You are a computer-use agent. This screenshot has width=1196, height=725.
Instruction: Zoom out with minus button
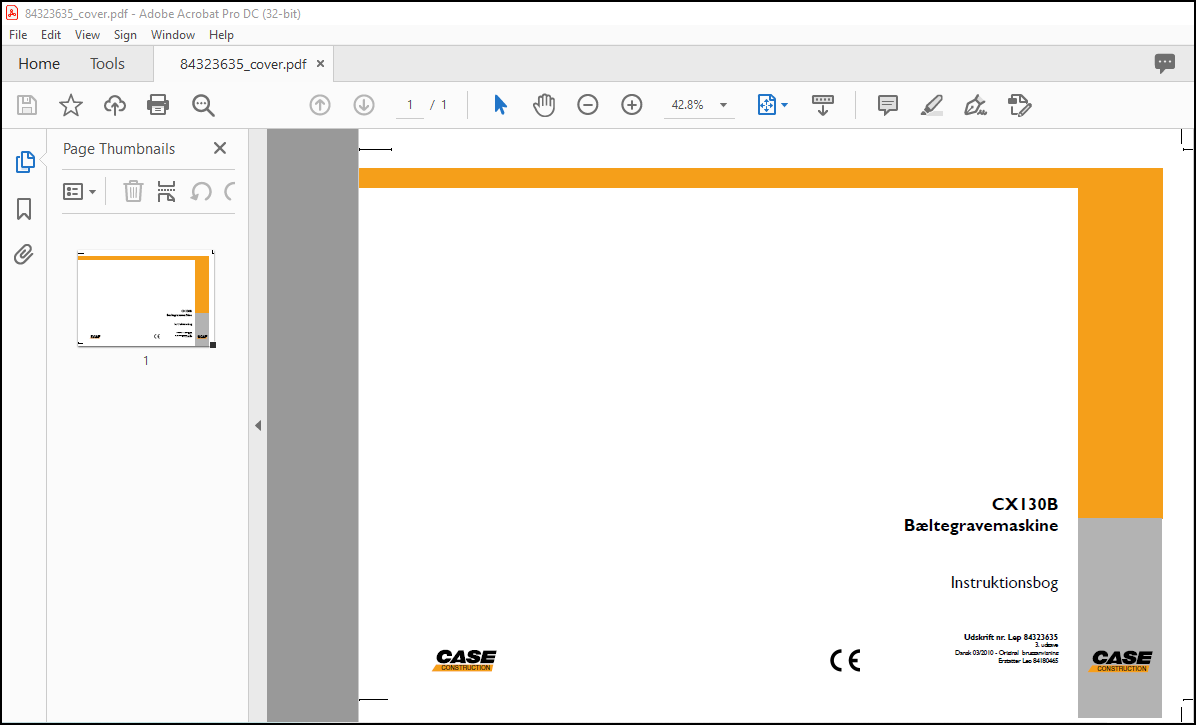point(587,105)
